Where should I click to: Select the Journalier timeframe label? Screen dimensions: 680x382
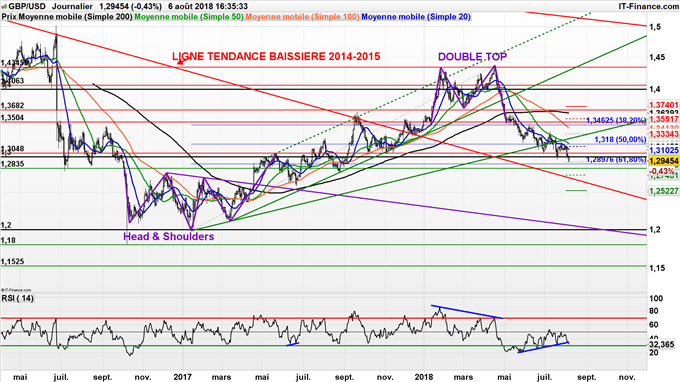click(x=73, y=6)
